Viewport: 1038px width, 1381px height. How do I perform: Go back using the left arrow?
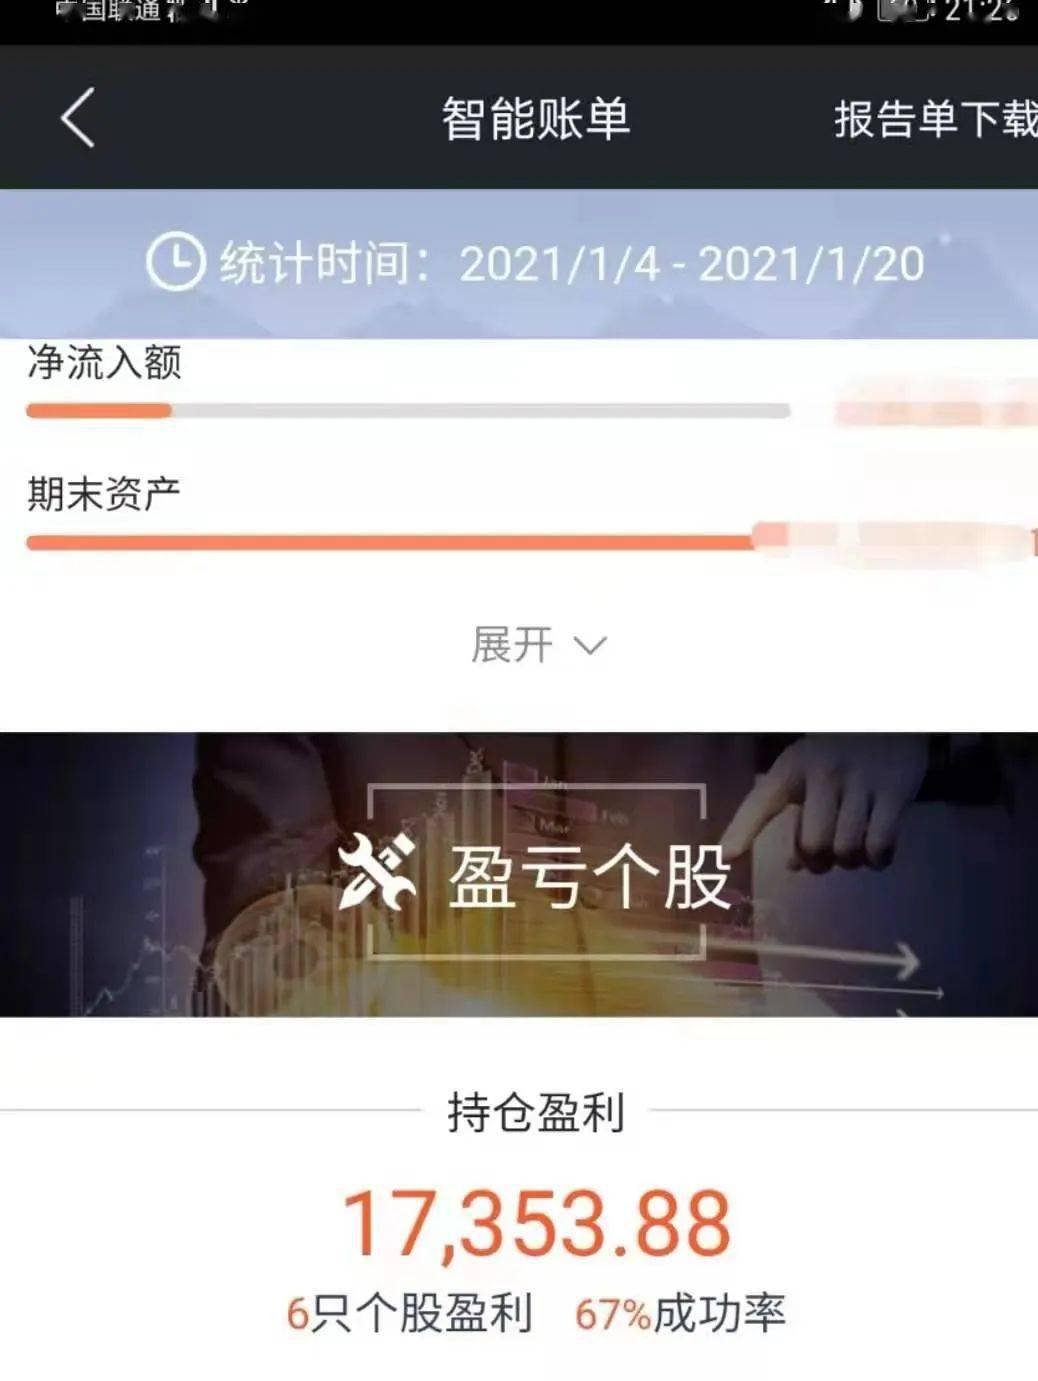(77, 118)
